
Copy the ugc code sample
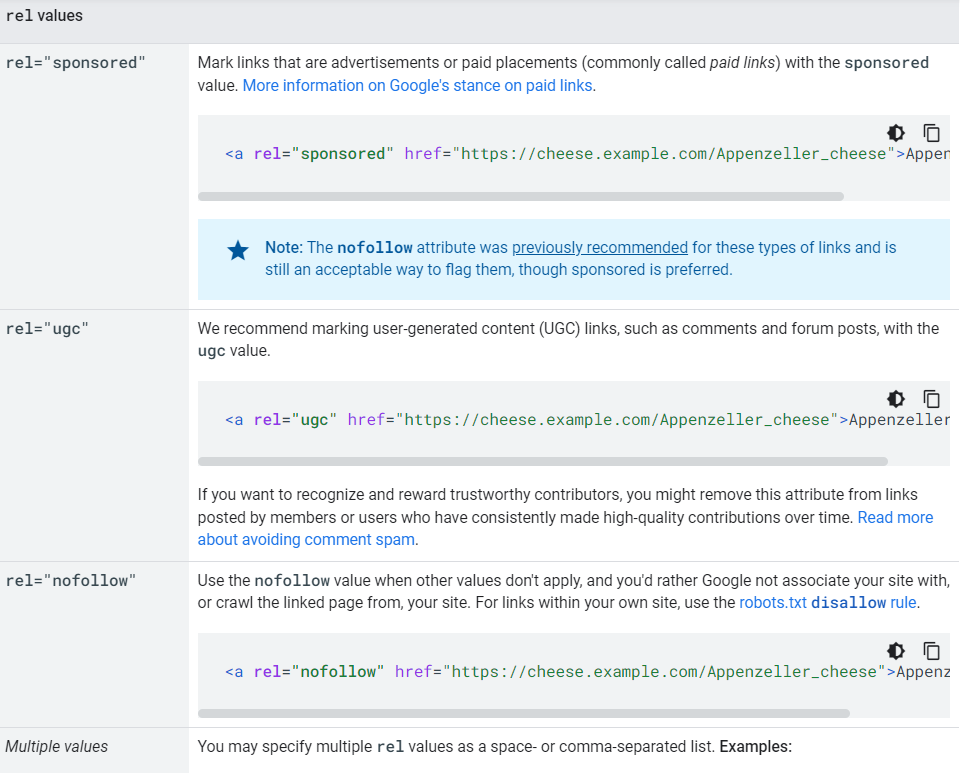pyautogui.click(x=931, y=399)
